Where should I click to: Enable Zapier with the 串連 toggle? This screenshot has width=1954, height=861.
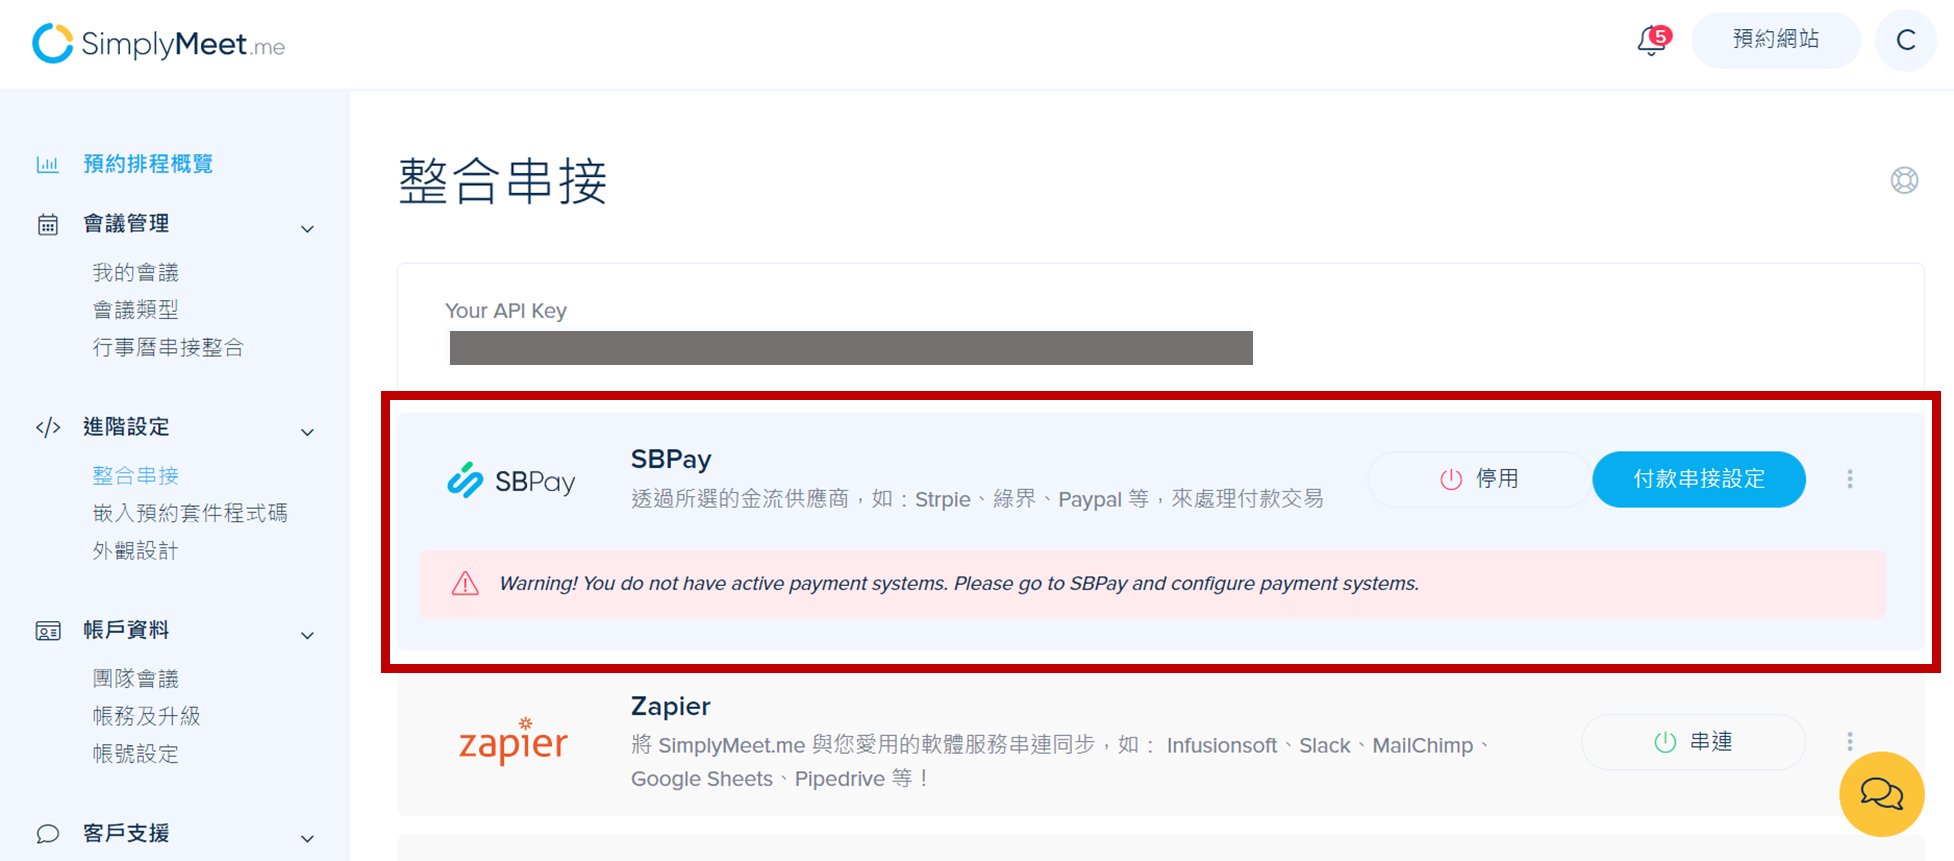1693,742
